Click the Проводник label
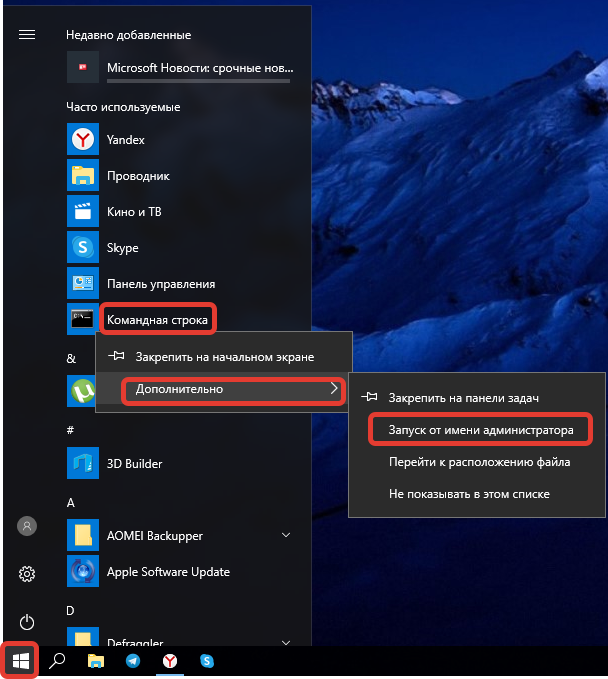 click(138, 176)
